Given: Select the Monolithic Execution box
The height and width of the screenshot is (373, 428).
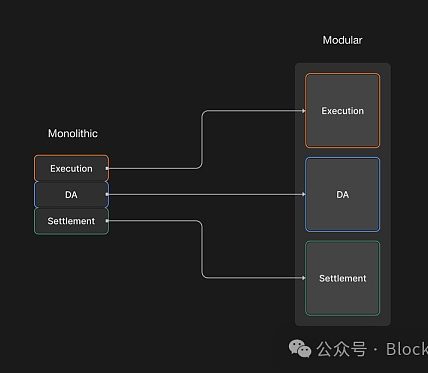Looking at the screenshot, I should click(x=71, y=168).
